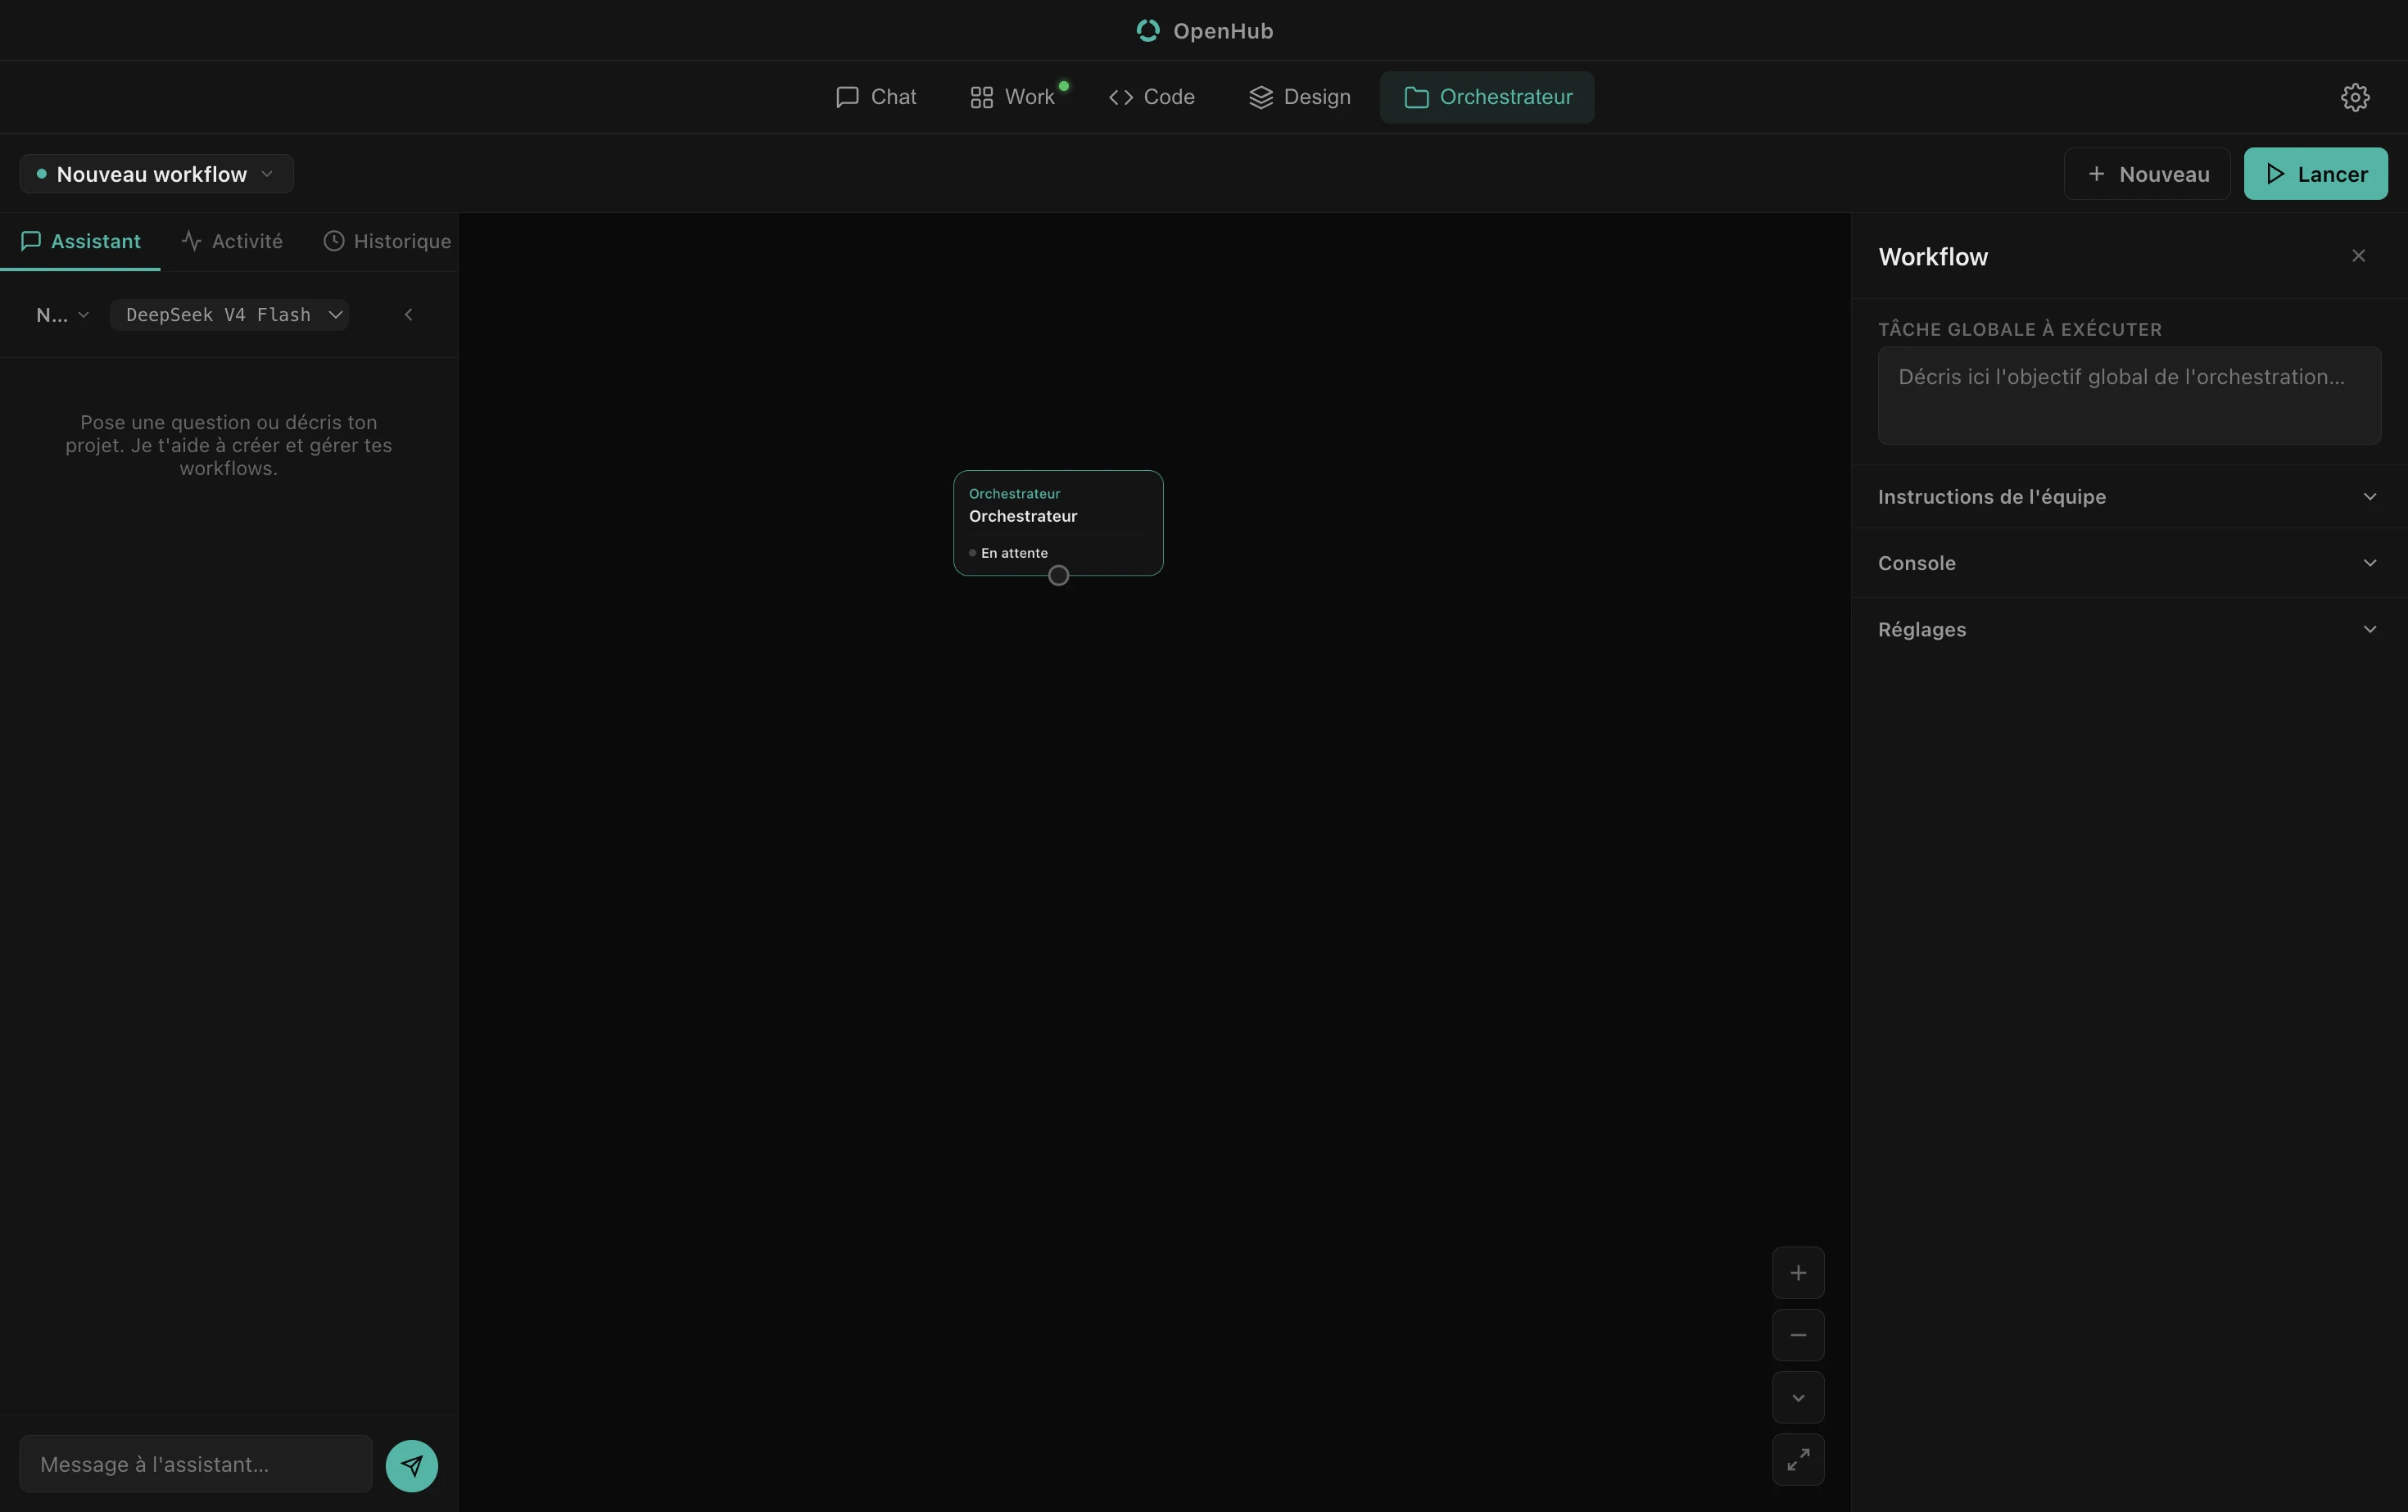2408x1512 pixels.
Task: Select the Orchestrateur node on canvas
Action: (x=1058, y=522)
